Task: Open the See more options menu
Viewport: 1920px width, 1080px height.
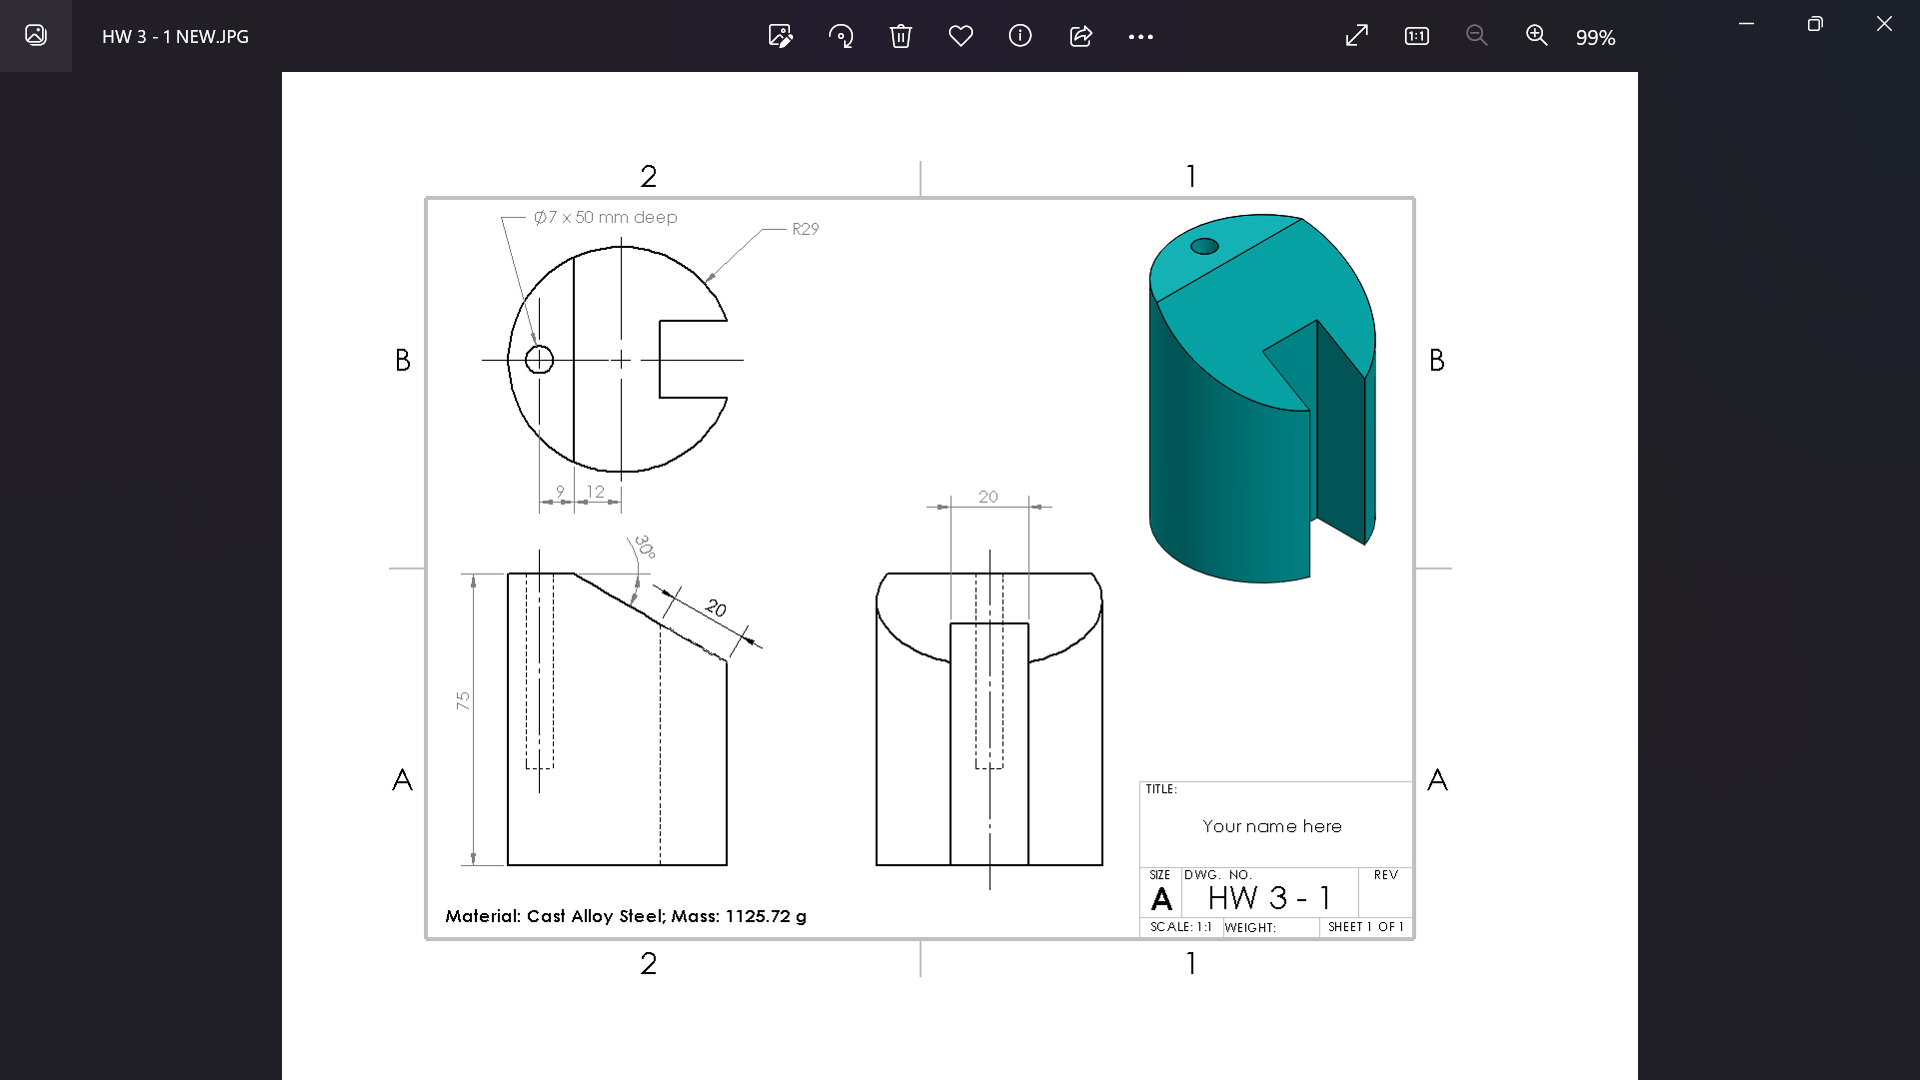Action: 1141,36
